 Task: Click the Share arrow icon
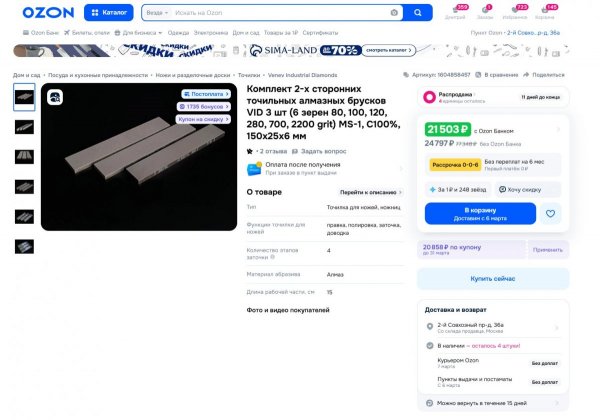point(526,75)
